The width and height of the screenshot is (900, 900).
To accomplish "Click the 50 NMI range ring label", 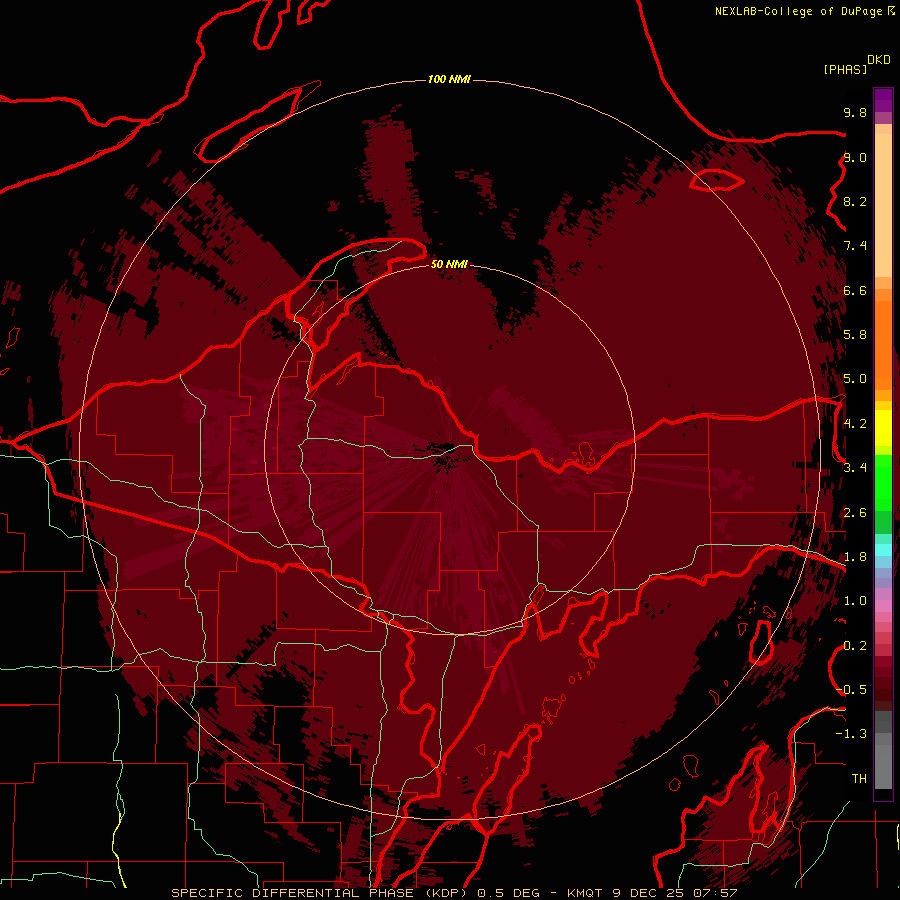I will (x=449, y=264).
